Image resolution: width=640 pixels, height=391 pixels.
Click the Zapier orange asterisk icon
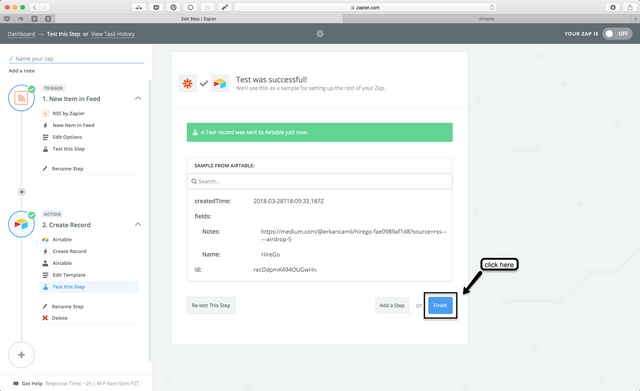click(187, 84)
